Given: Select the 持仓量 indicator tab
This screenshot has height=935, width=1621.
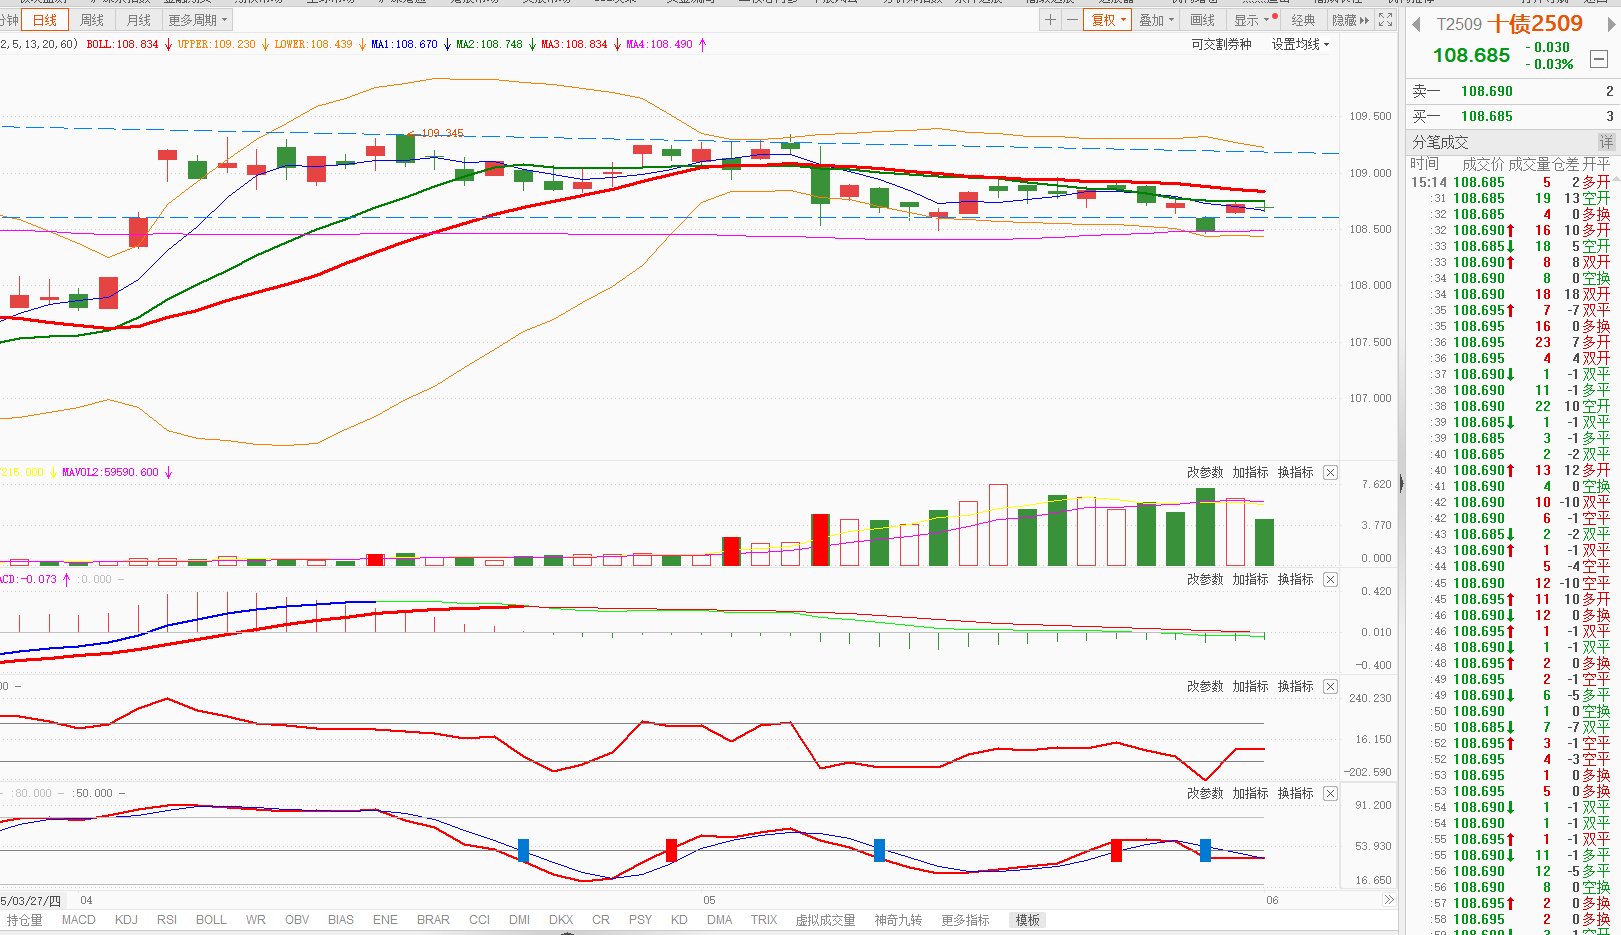Looking at the screenshot, I should 25,920.
